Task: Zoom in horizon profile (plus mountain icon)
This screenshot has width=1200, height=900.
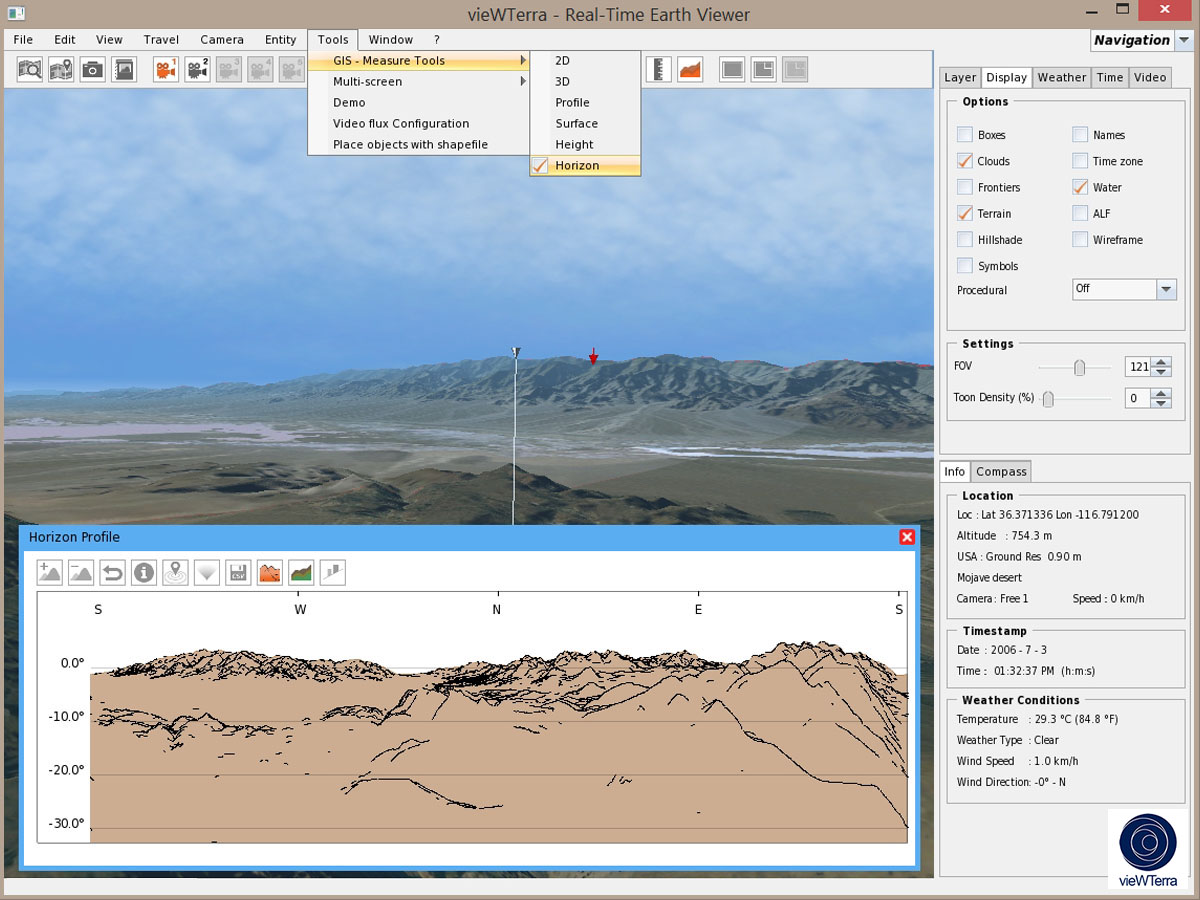Action: (x=50, y=573)
